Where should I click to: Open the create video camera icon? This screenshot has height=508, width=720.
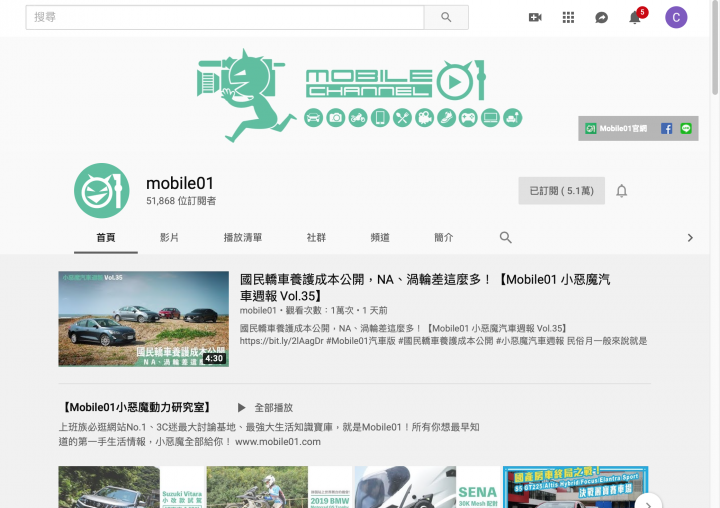(535, 17)
